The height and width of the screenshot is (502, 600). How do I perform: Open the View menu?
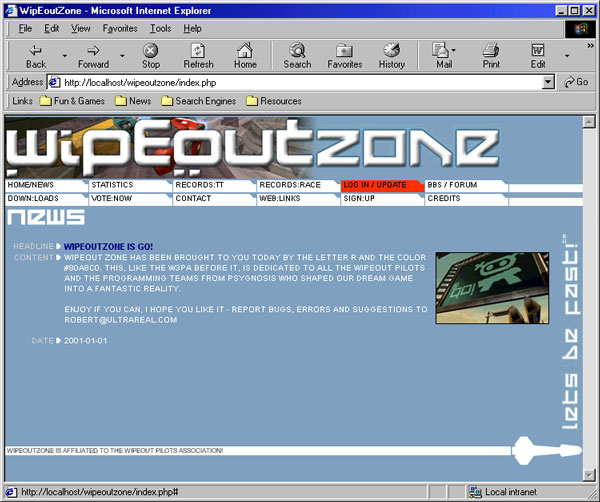80,28
